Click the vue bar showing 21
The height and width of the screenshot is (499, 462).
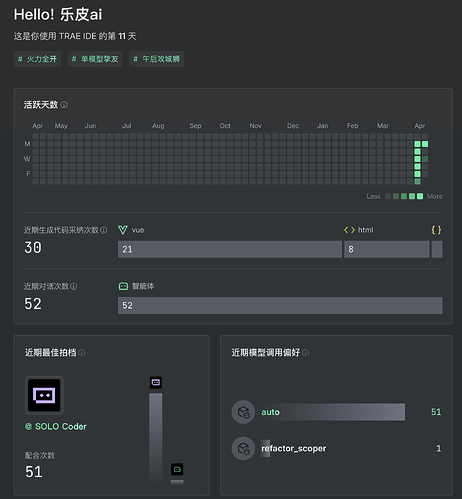point(230,249)
